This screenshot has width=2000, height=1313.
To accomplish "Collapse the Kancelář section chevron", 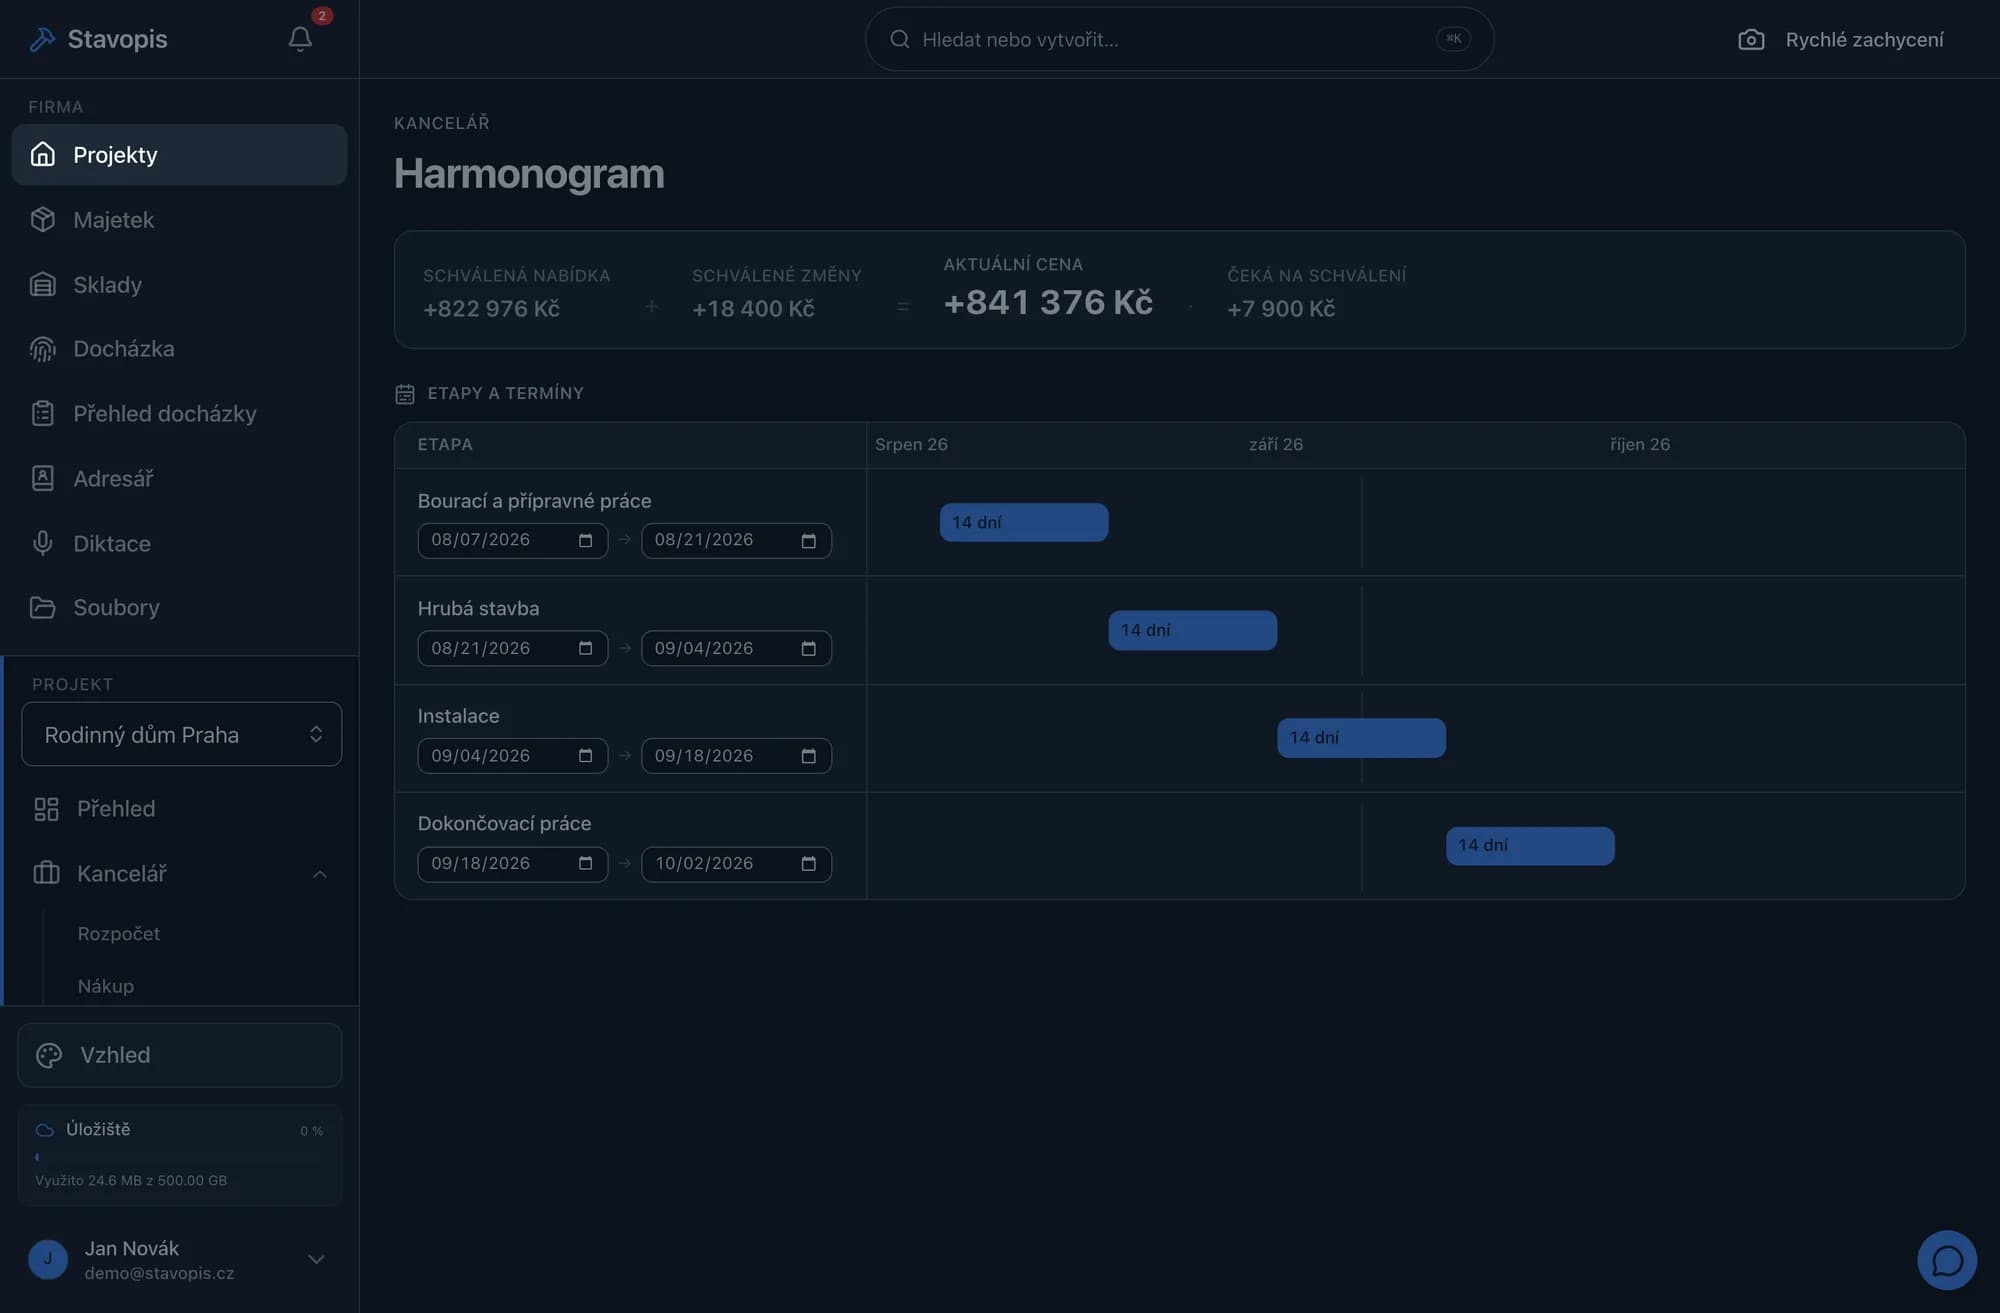I will [320, 875].
